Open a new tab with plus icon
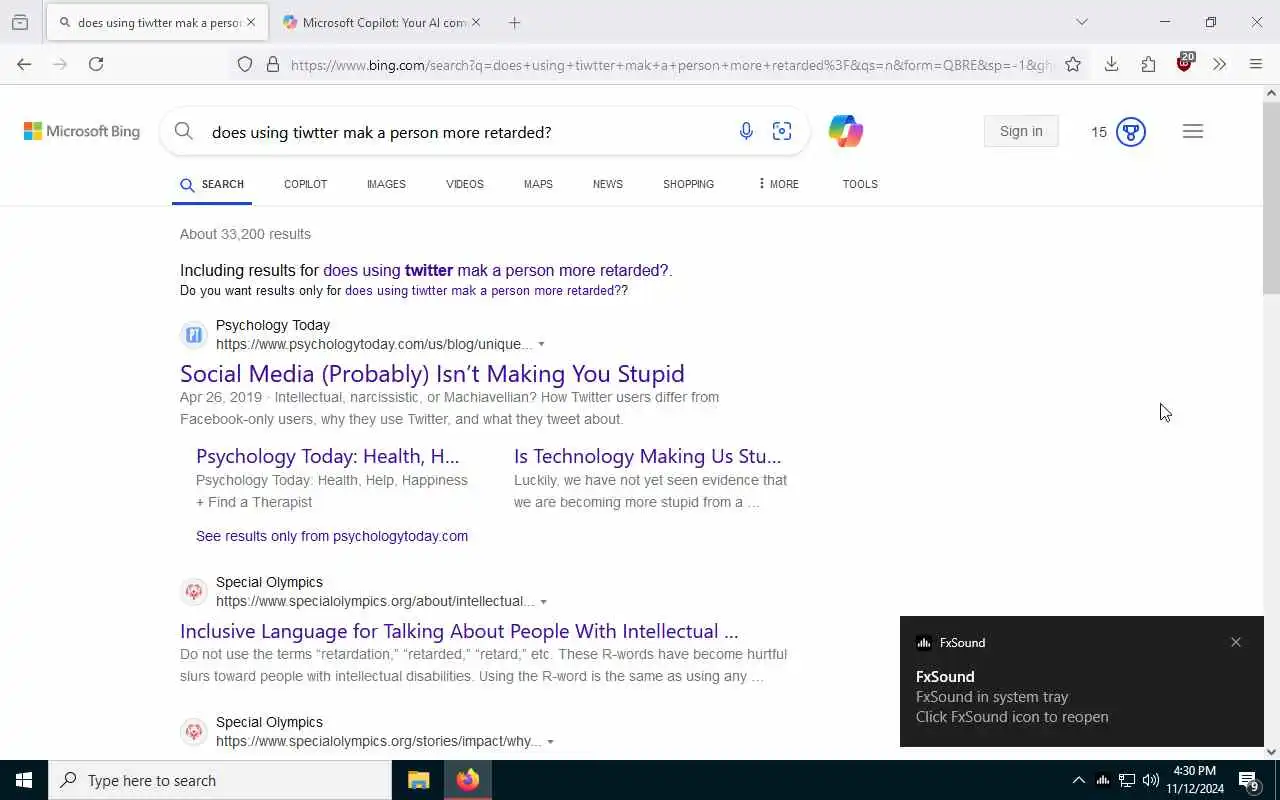Screen dimensions: 1280x800 [514, 22]
